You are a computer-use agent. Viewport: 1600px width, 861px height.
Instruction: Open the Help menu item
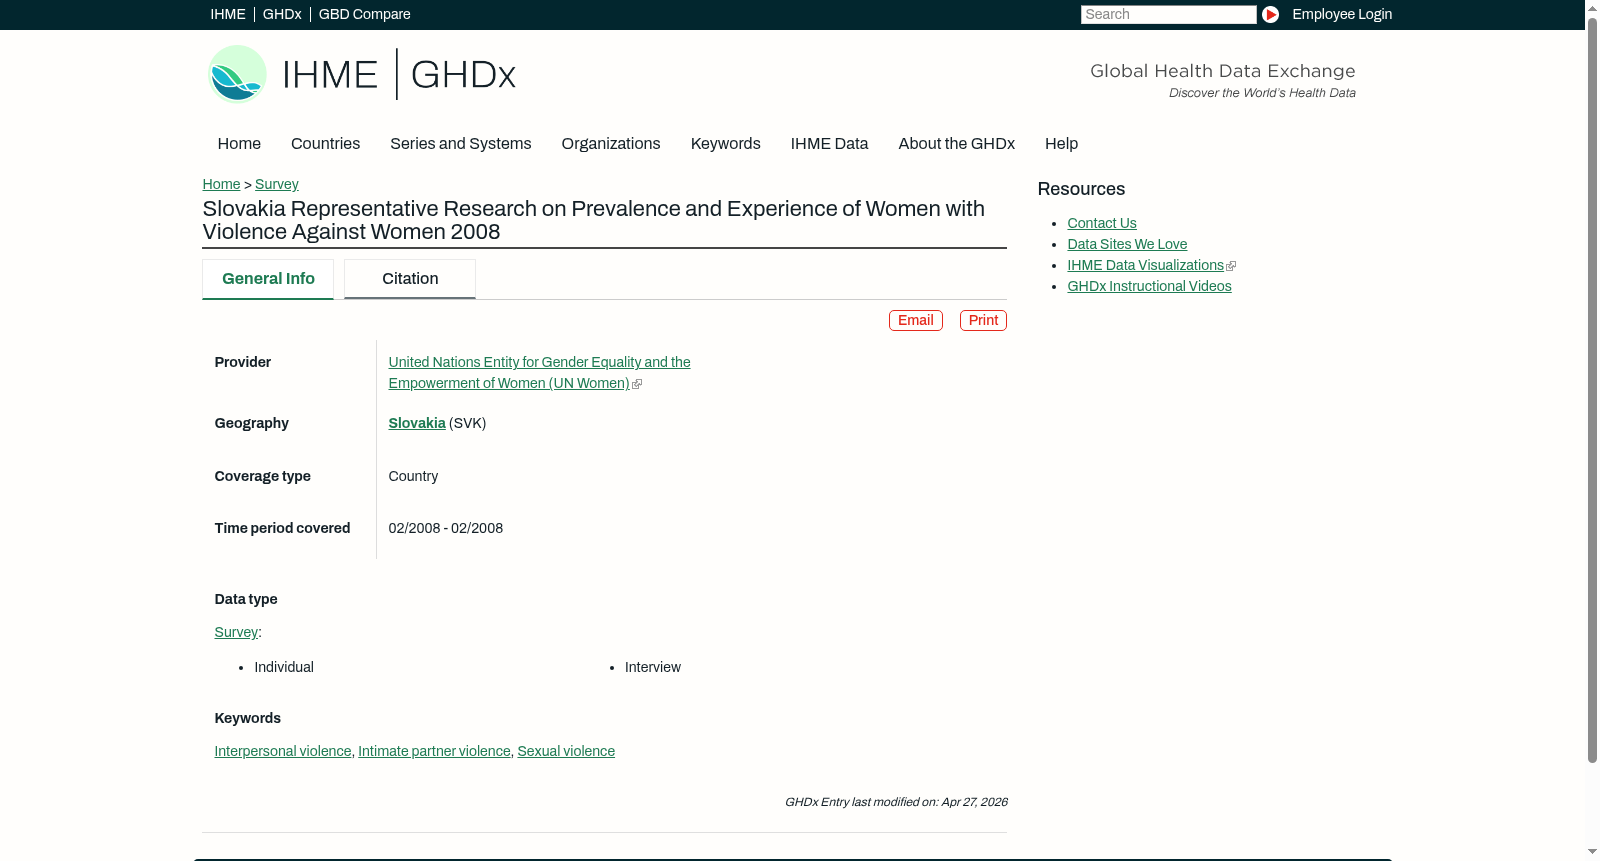[x=1061, y=144]
